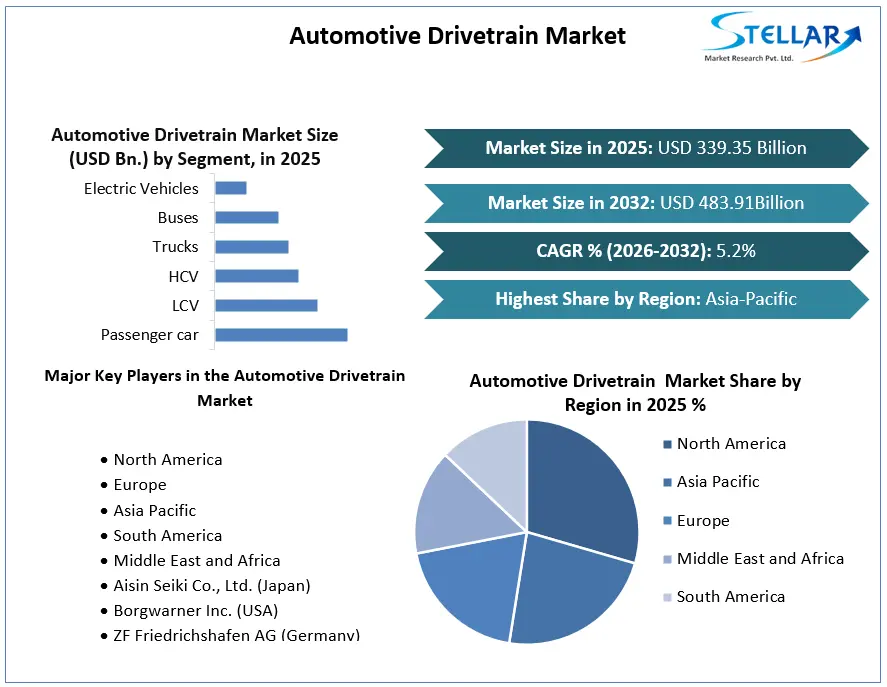Click Europe in key players list
The height and width of the screenshot is (687, 887).
pyautogui.click(x=140, y=485)
